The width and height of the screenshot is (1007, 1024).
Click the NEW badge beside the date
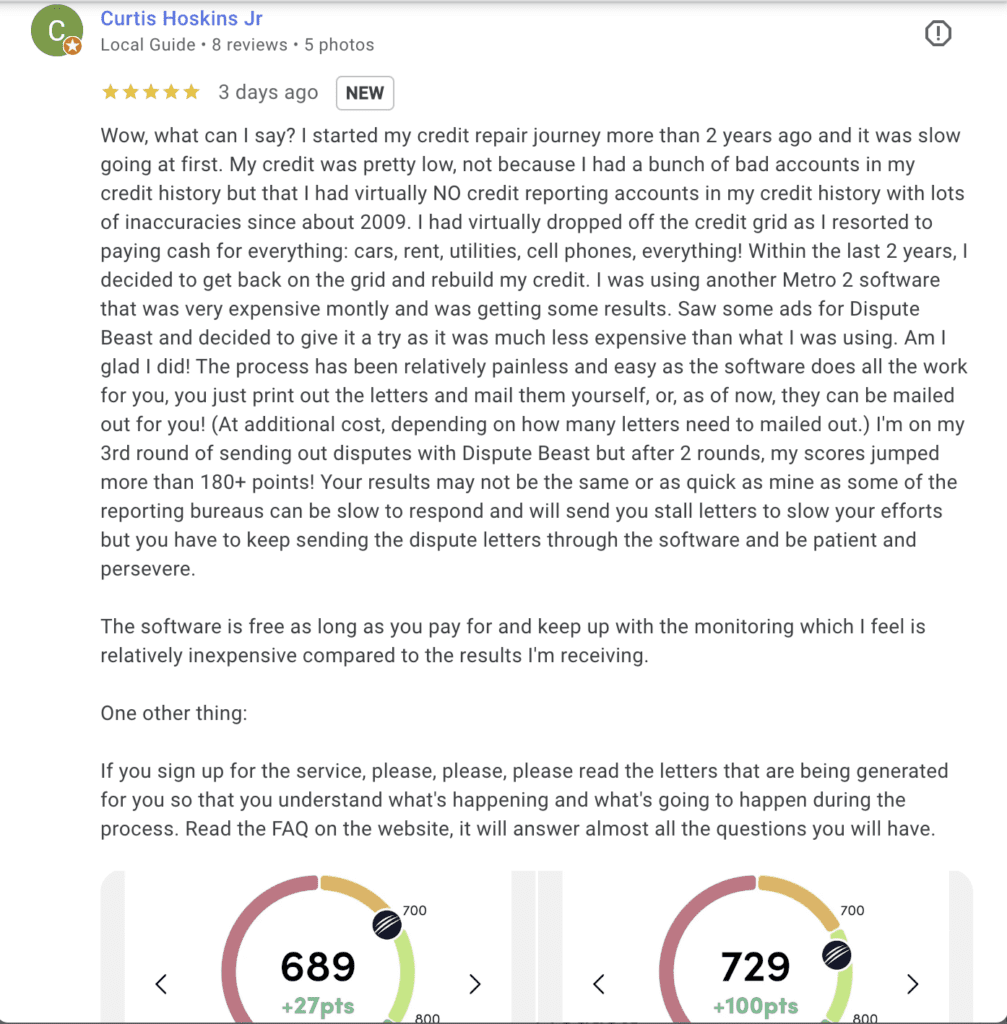[365, 93]
